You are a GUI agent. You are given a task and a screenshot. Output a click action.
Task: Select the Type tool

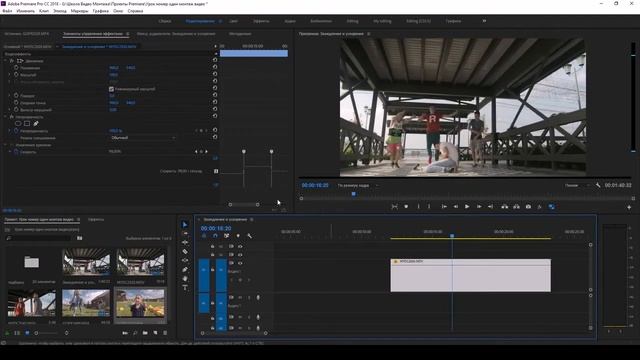pos(185,287)
